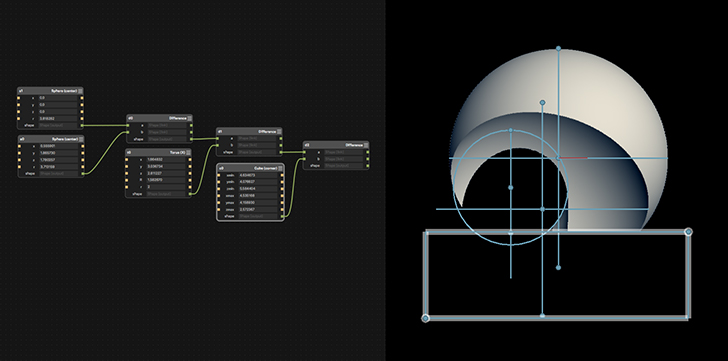728x361 pixels.
Task: Select the Cube (corner) node title bar
Action: pos(250,168)
